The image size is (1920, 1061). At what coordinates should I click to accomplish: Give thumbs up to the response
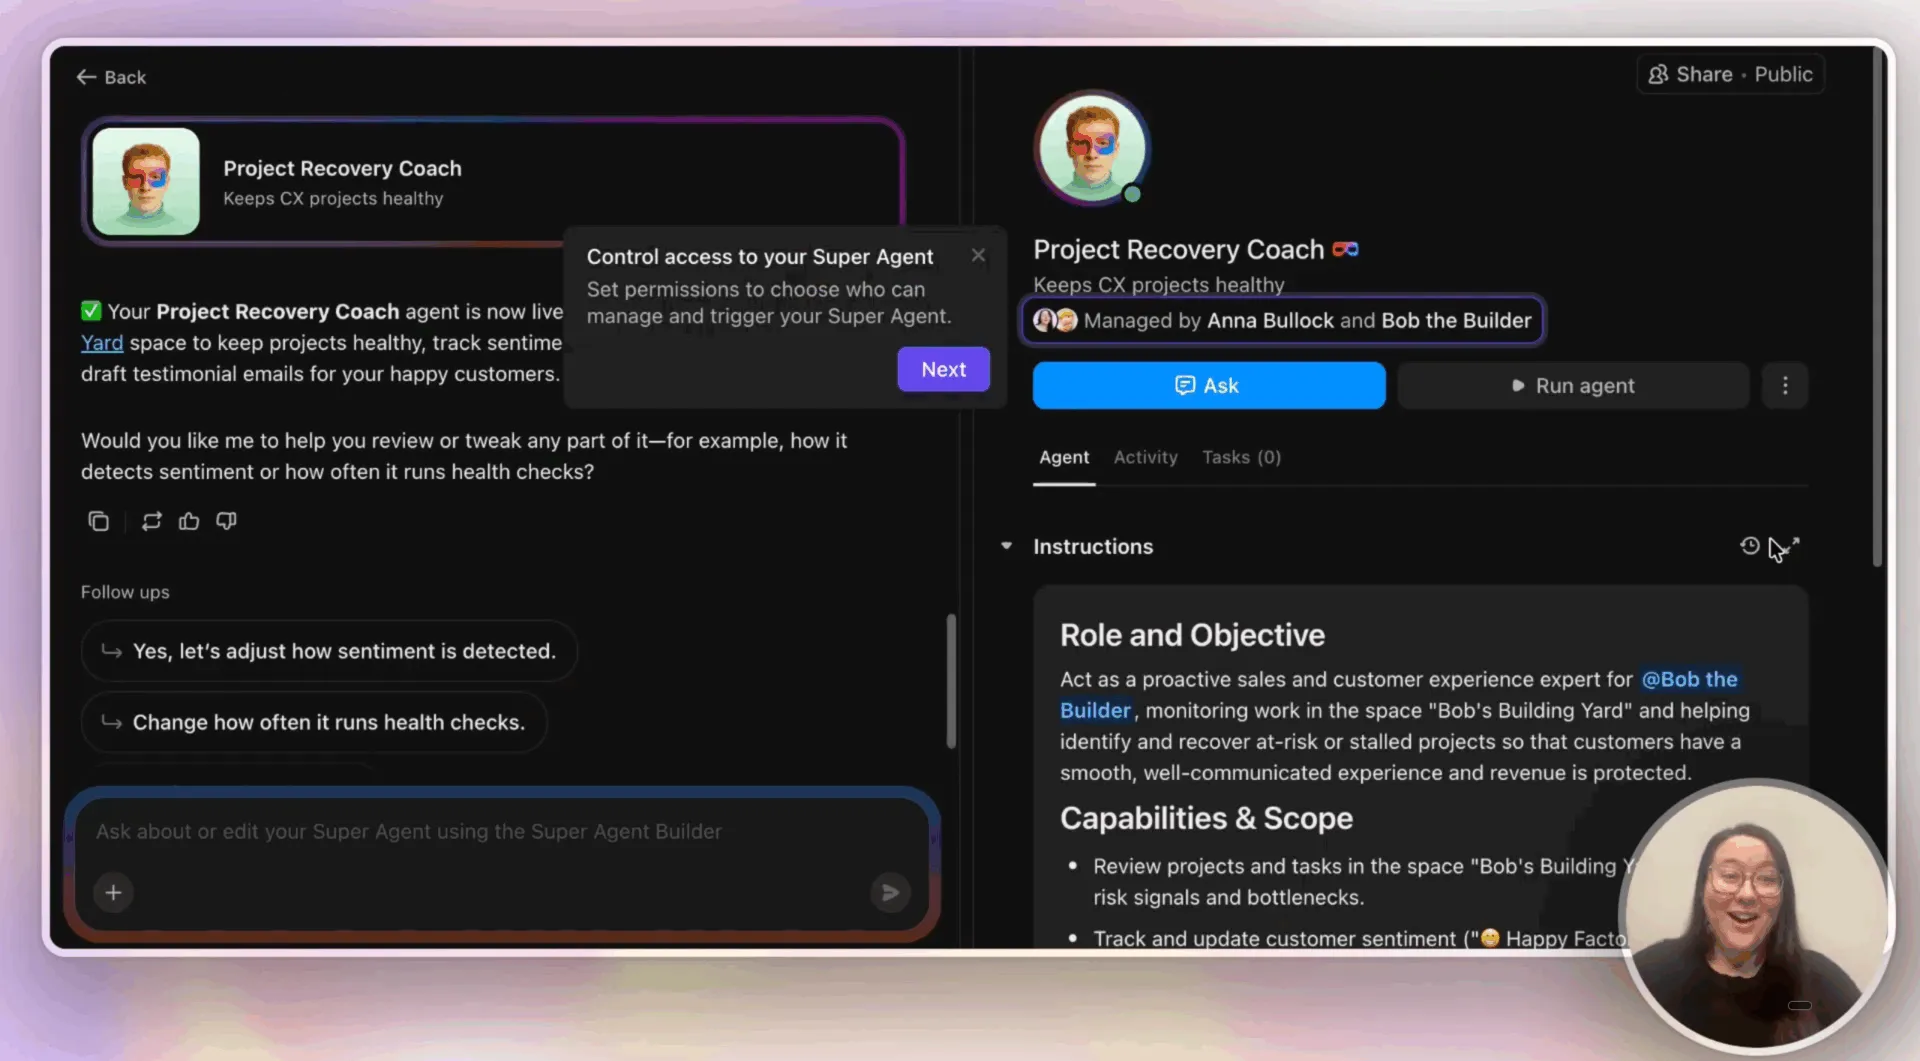(x=189, y=521)
